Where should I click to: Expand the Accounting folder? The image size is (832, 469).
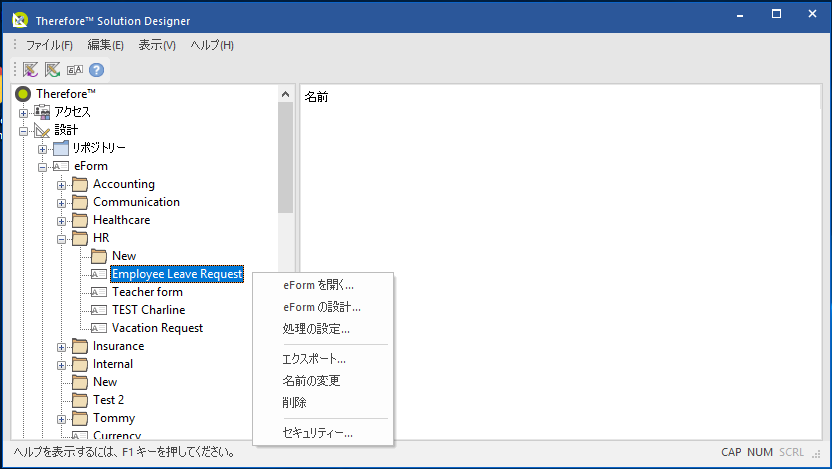coord(62,185)
